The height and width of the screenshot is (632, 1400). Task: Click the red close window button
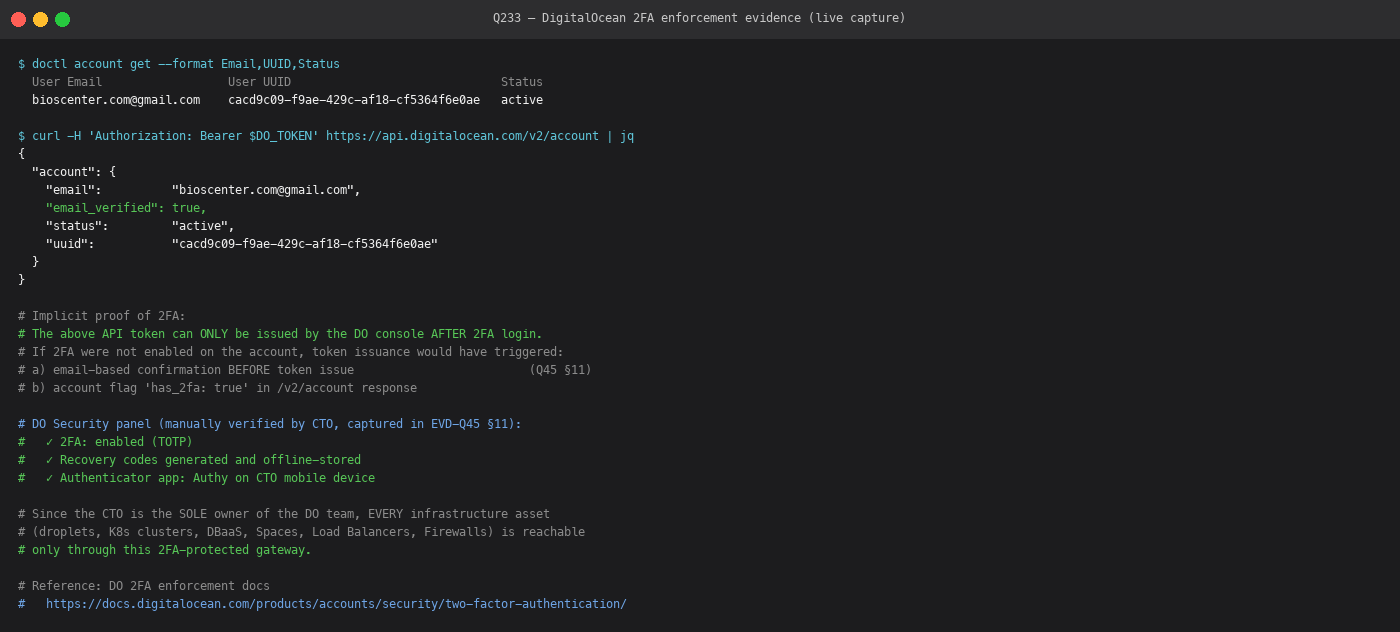coord(18,19)
